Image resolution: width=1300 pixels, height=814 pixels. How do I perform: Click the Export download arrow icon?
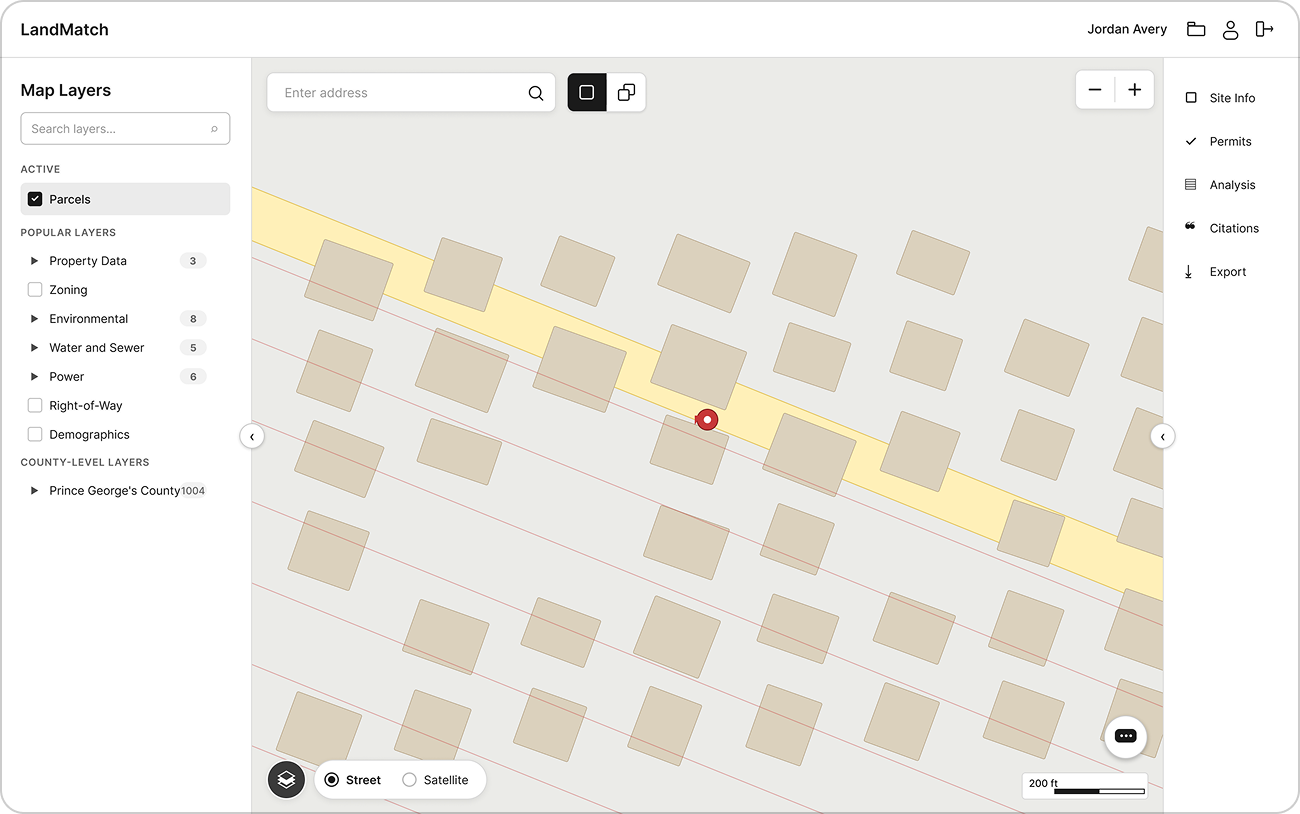coord(1189,272)
